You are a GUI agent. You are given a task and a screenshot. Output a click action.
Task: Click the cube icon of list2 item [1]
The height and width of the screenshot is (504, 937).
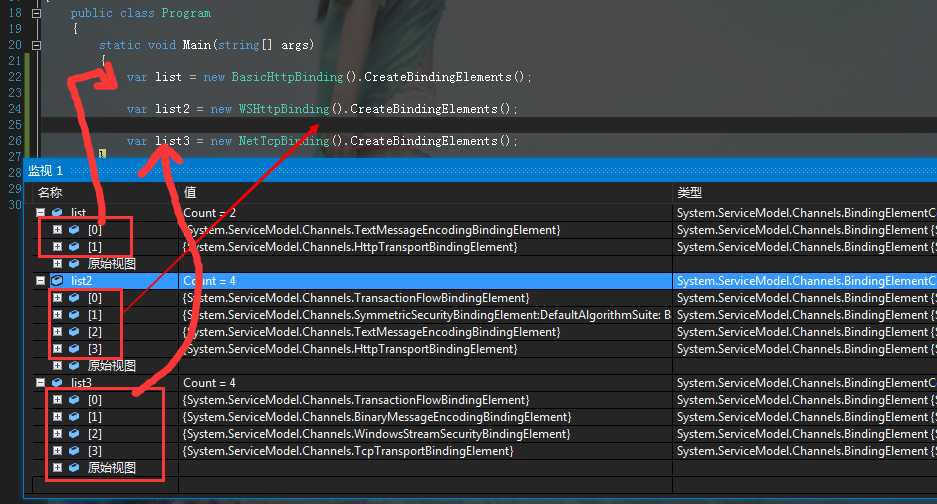click(74, 314)
